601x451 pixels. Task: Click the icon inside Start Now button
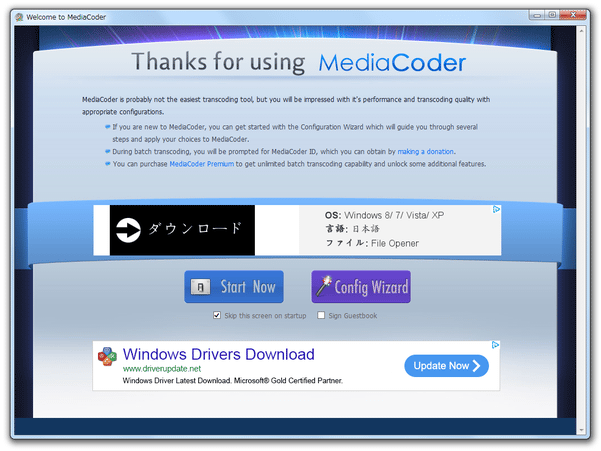pos(200,287)
